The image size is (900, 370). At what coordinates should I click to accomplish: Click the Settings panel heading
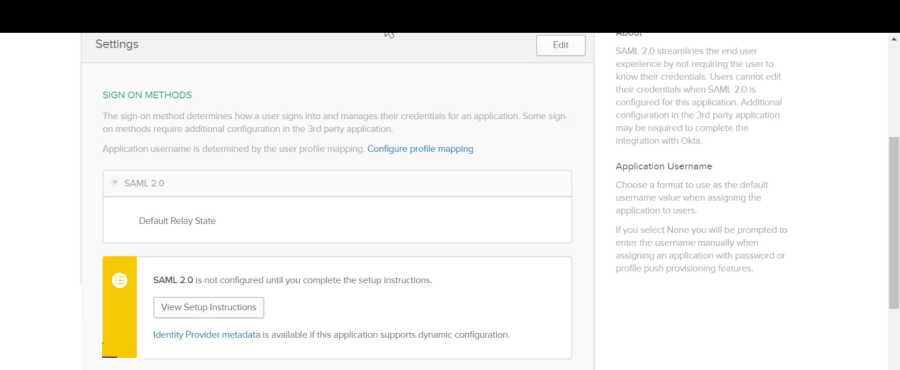pyautogui.click(x=117, y=44)
